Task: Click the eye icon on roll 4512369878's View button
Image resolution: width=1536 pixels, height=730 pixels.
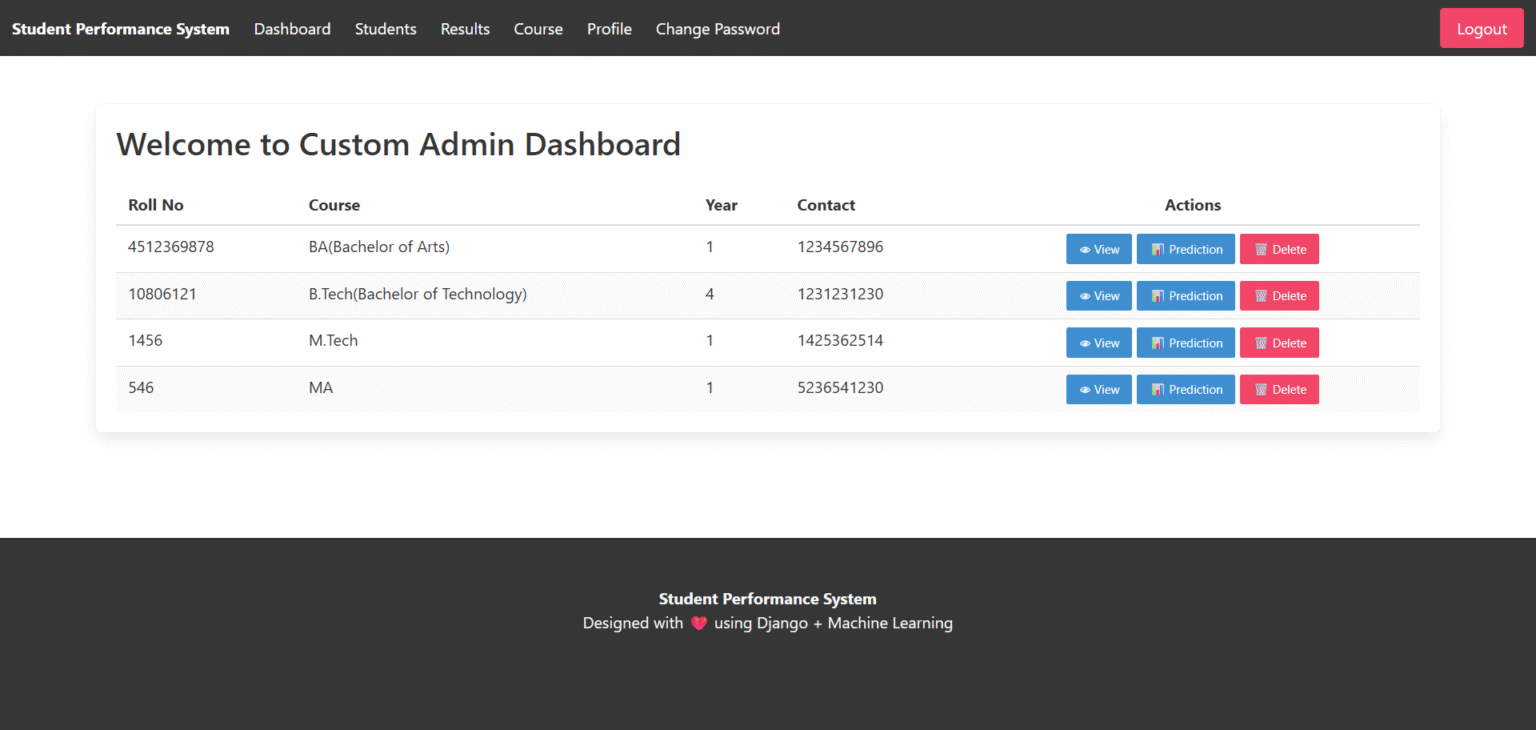Action: [1085, 249]
